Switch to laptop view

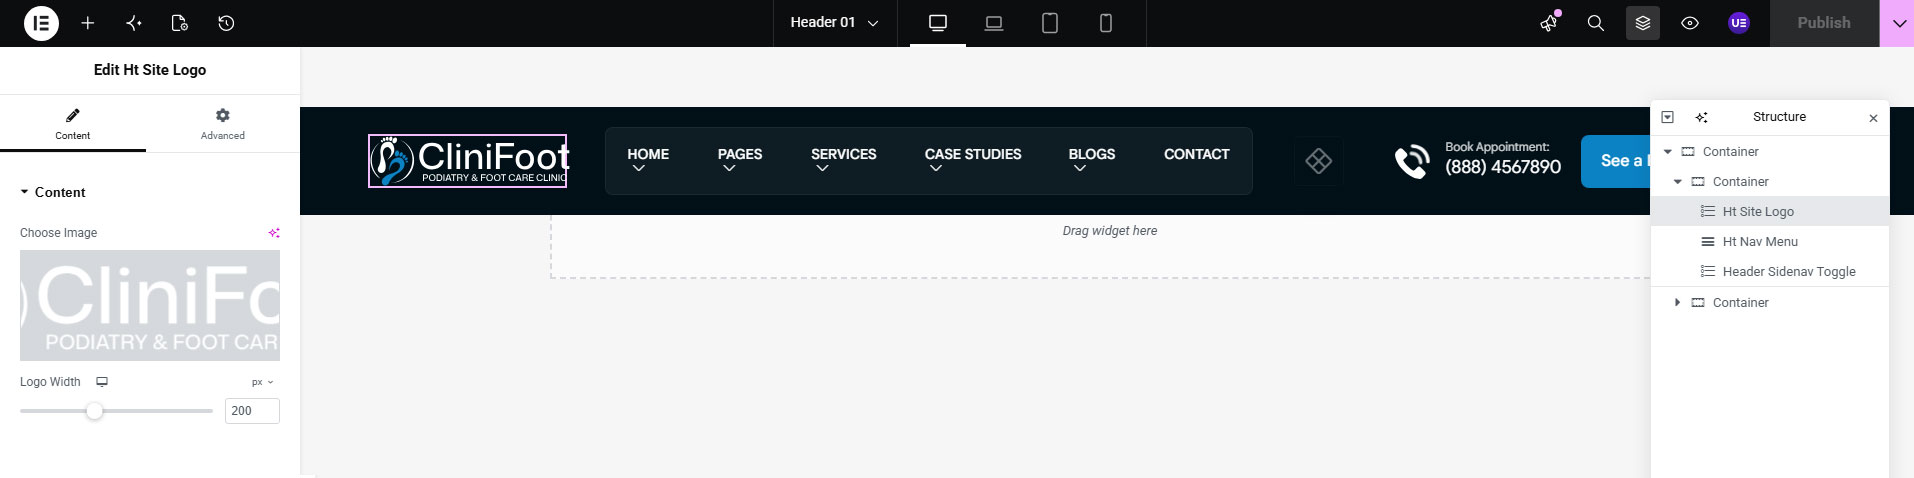(994, 23)
